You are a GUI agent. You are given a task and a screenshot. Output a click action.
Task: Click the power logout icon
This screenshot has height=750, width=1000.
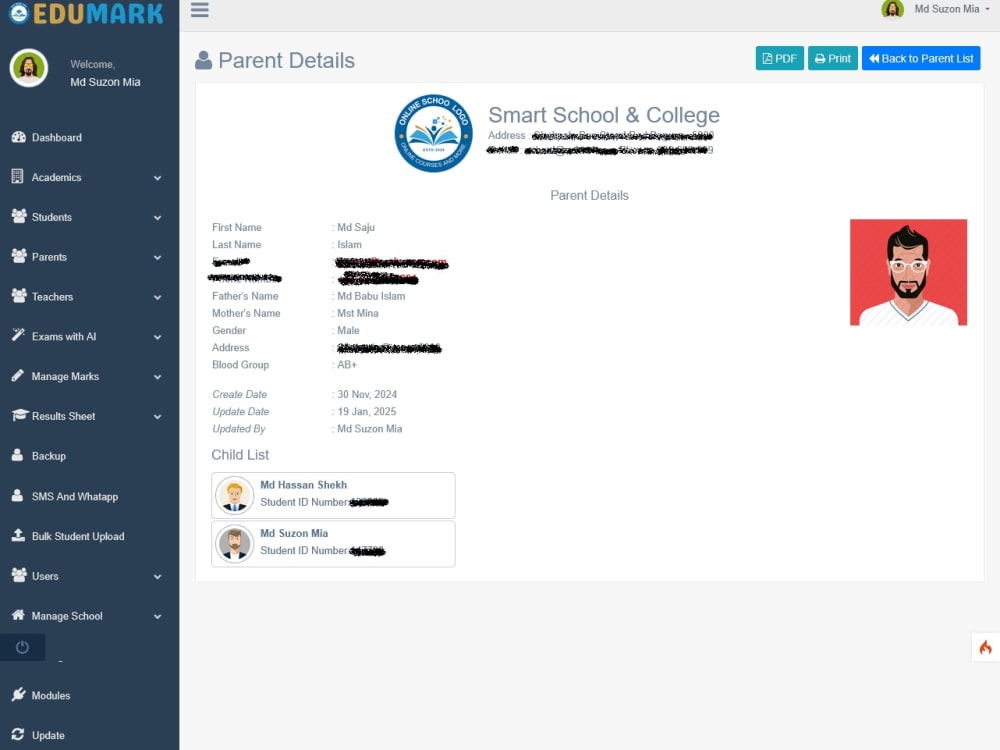(22, 647)
